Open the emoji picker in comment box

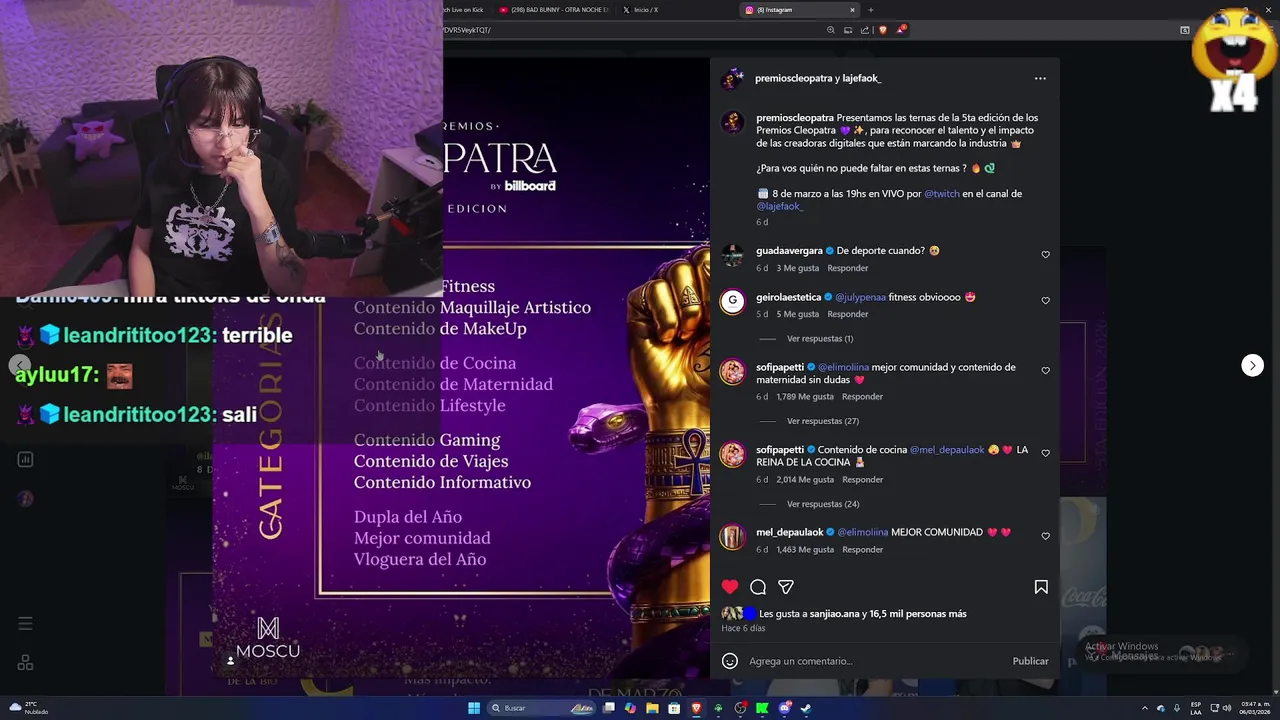730,661
